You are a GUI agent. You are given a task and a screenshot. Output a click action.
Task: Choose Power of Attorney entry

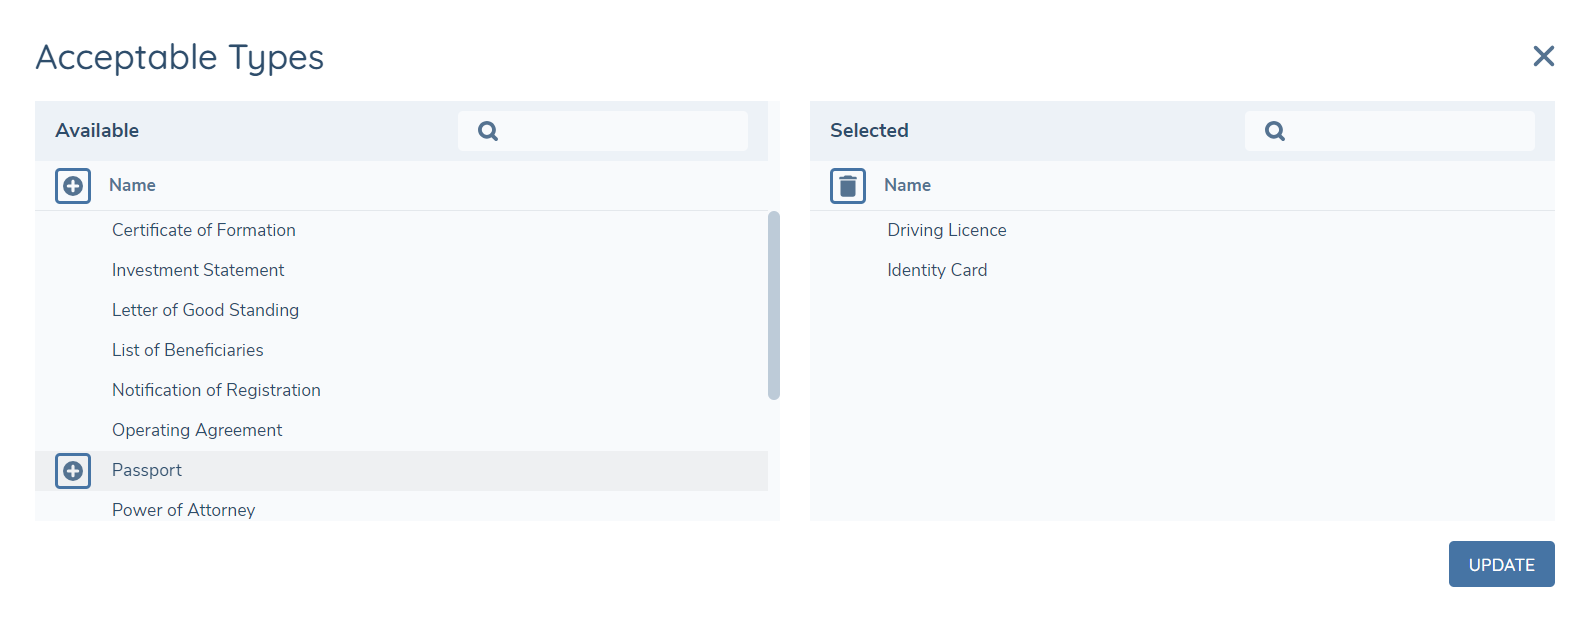[x=184, y=510]
